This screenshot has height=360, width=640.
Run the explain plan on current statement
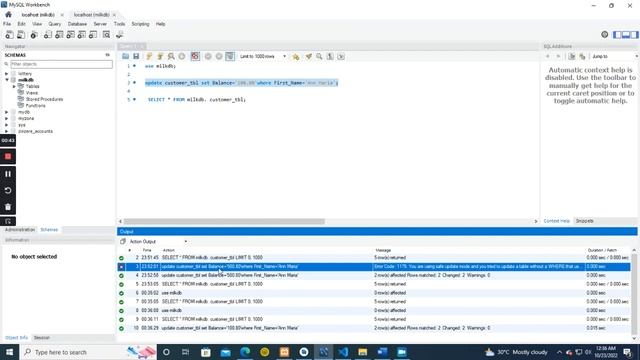pyautogui.click(x=171, y=56)
